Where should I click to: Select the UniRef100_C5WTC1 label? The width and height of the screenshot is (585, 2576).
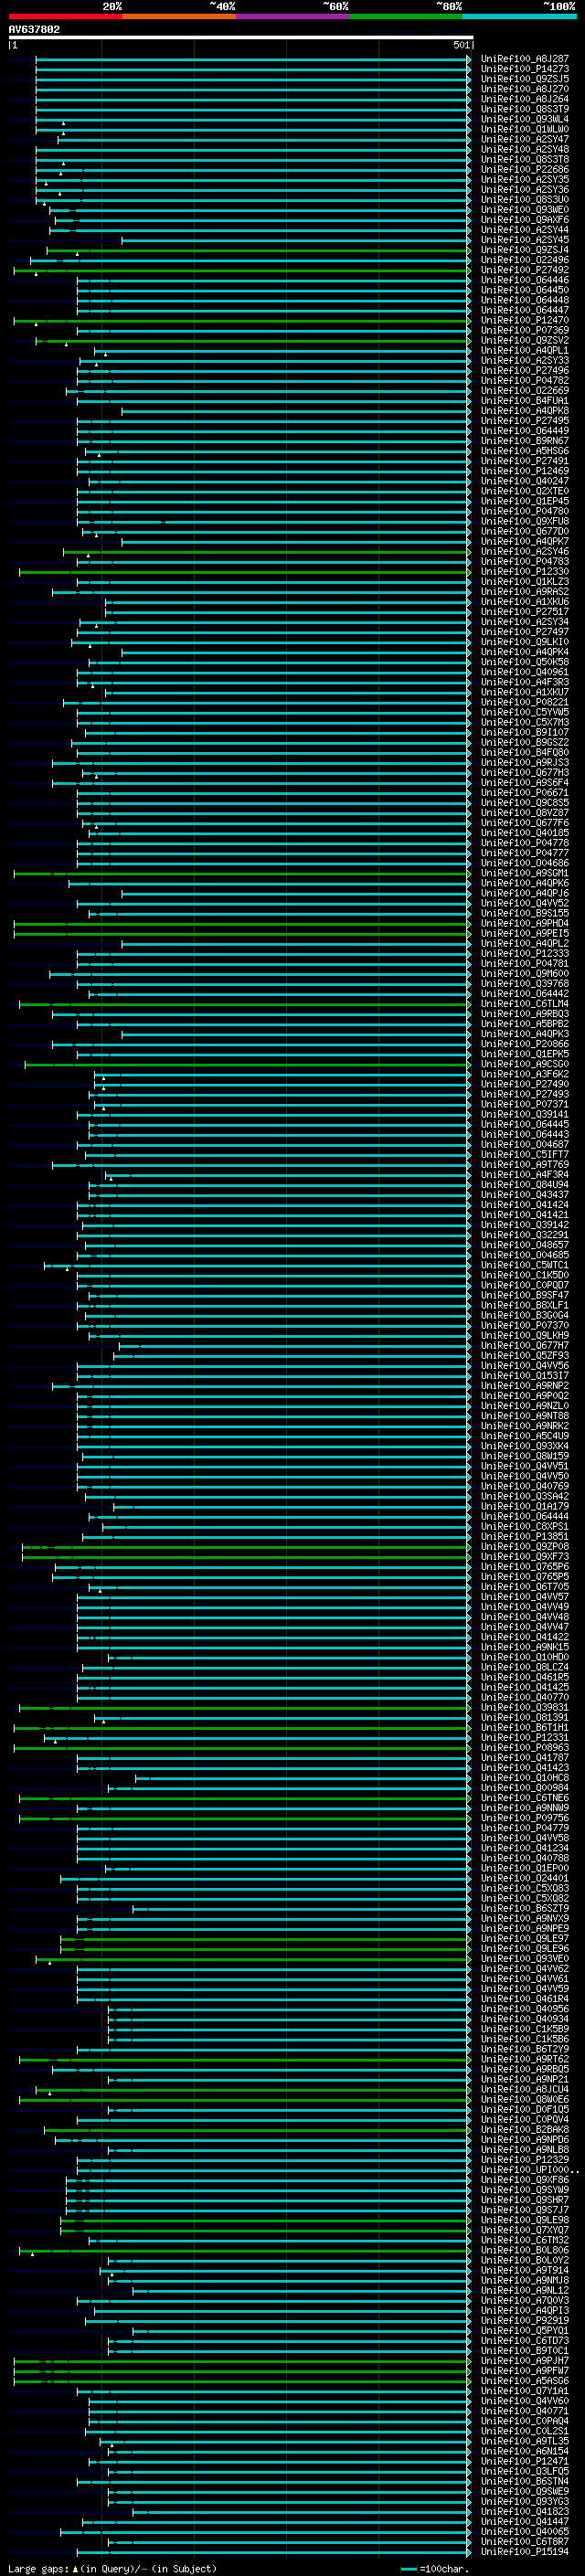[525, 1265]
